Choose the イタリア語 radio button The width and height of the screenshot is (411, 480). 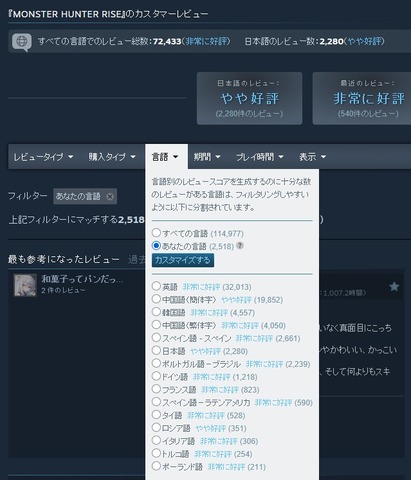click(156, 440)
